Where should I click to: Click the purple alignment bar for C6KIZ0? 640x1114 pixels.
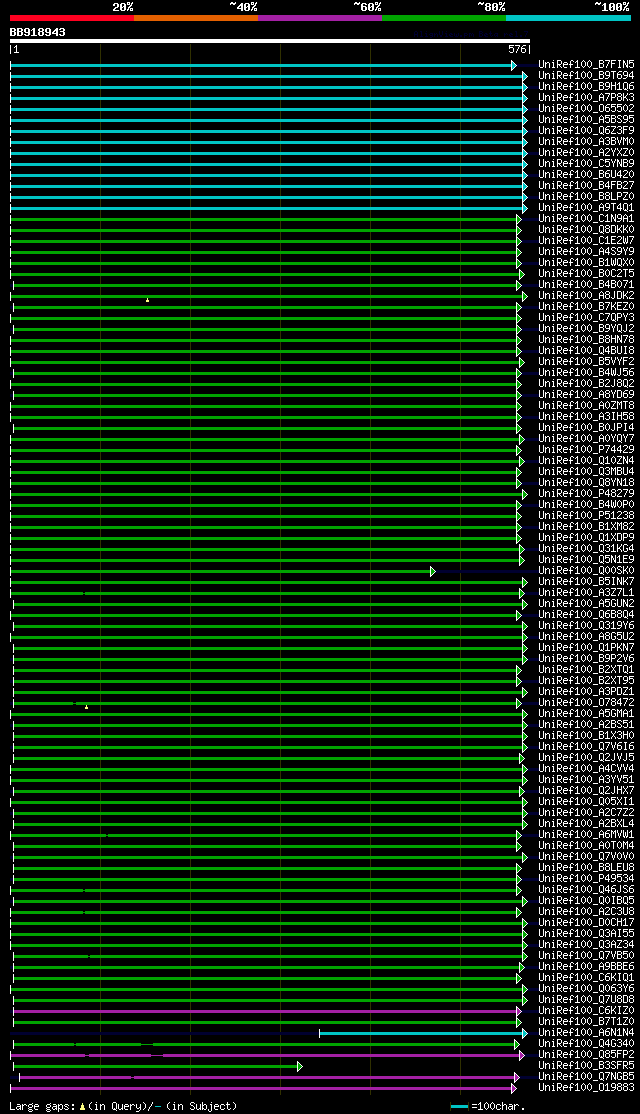(x=267, y=1011)
